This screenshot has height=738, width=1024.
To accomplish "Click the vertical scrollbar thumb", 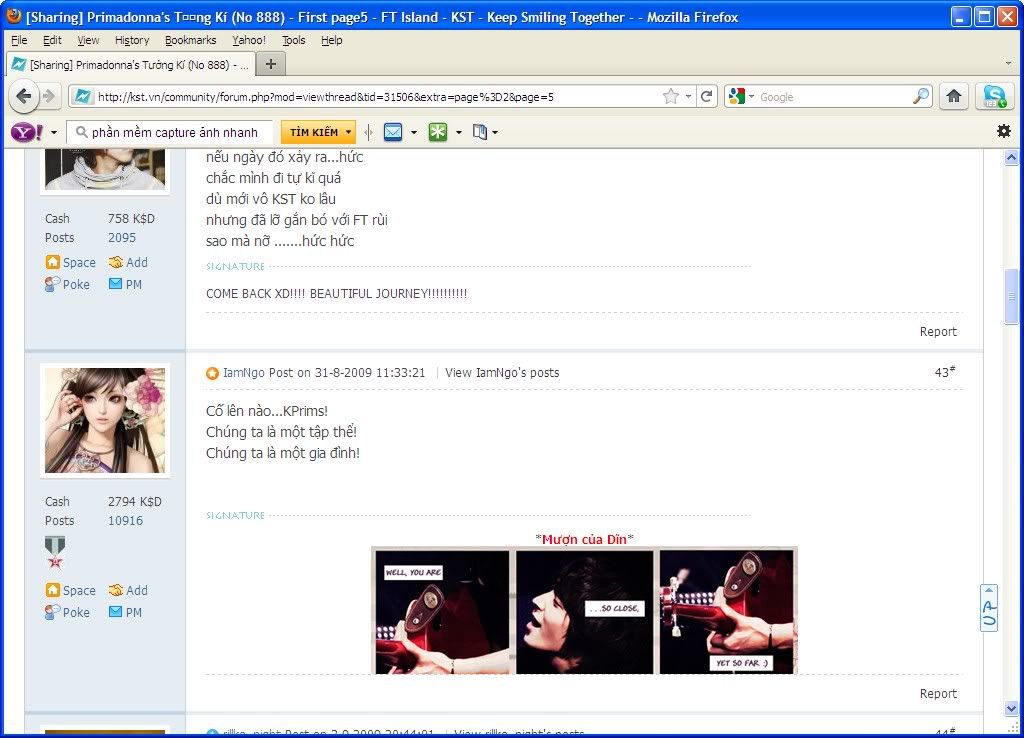I will (x=1011, y=297).
